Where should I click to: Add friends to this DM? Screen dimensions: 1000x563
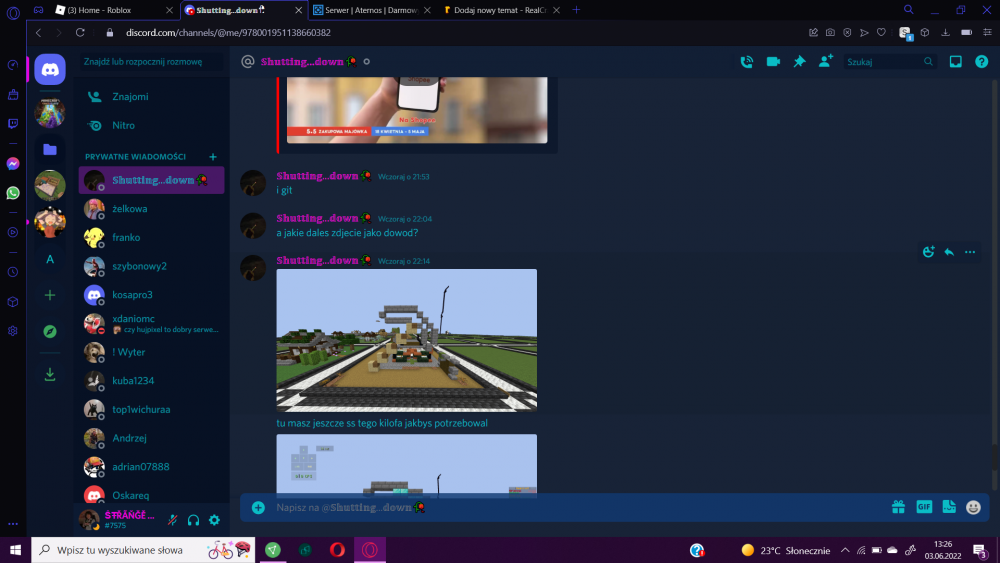tap(826, 61)
